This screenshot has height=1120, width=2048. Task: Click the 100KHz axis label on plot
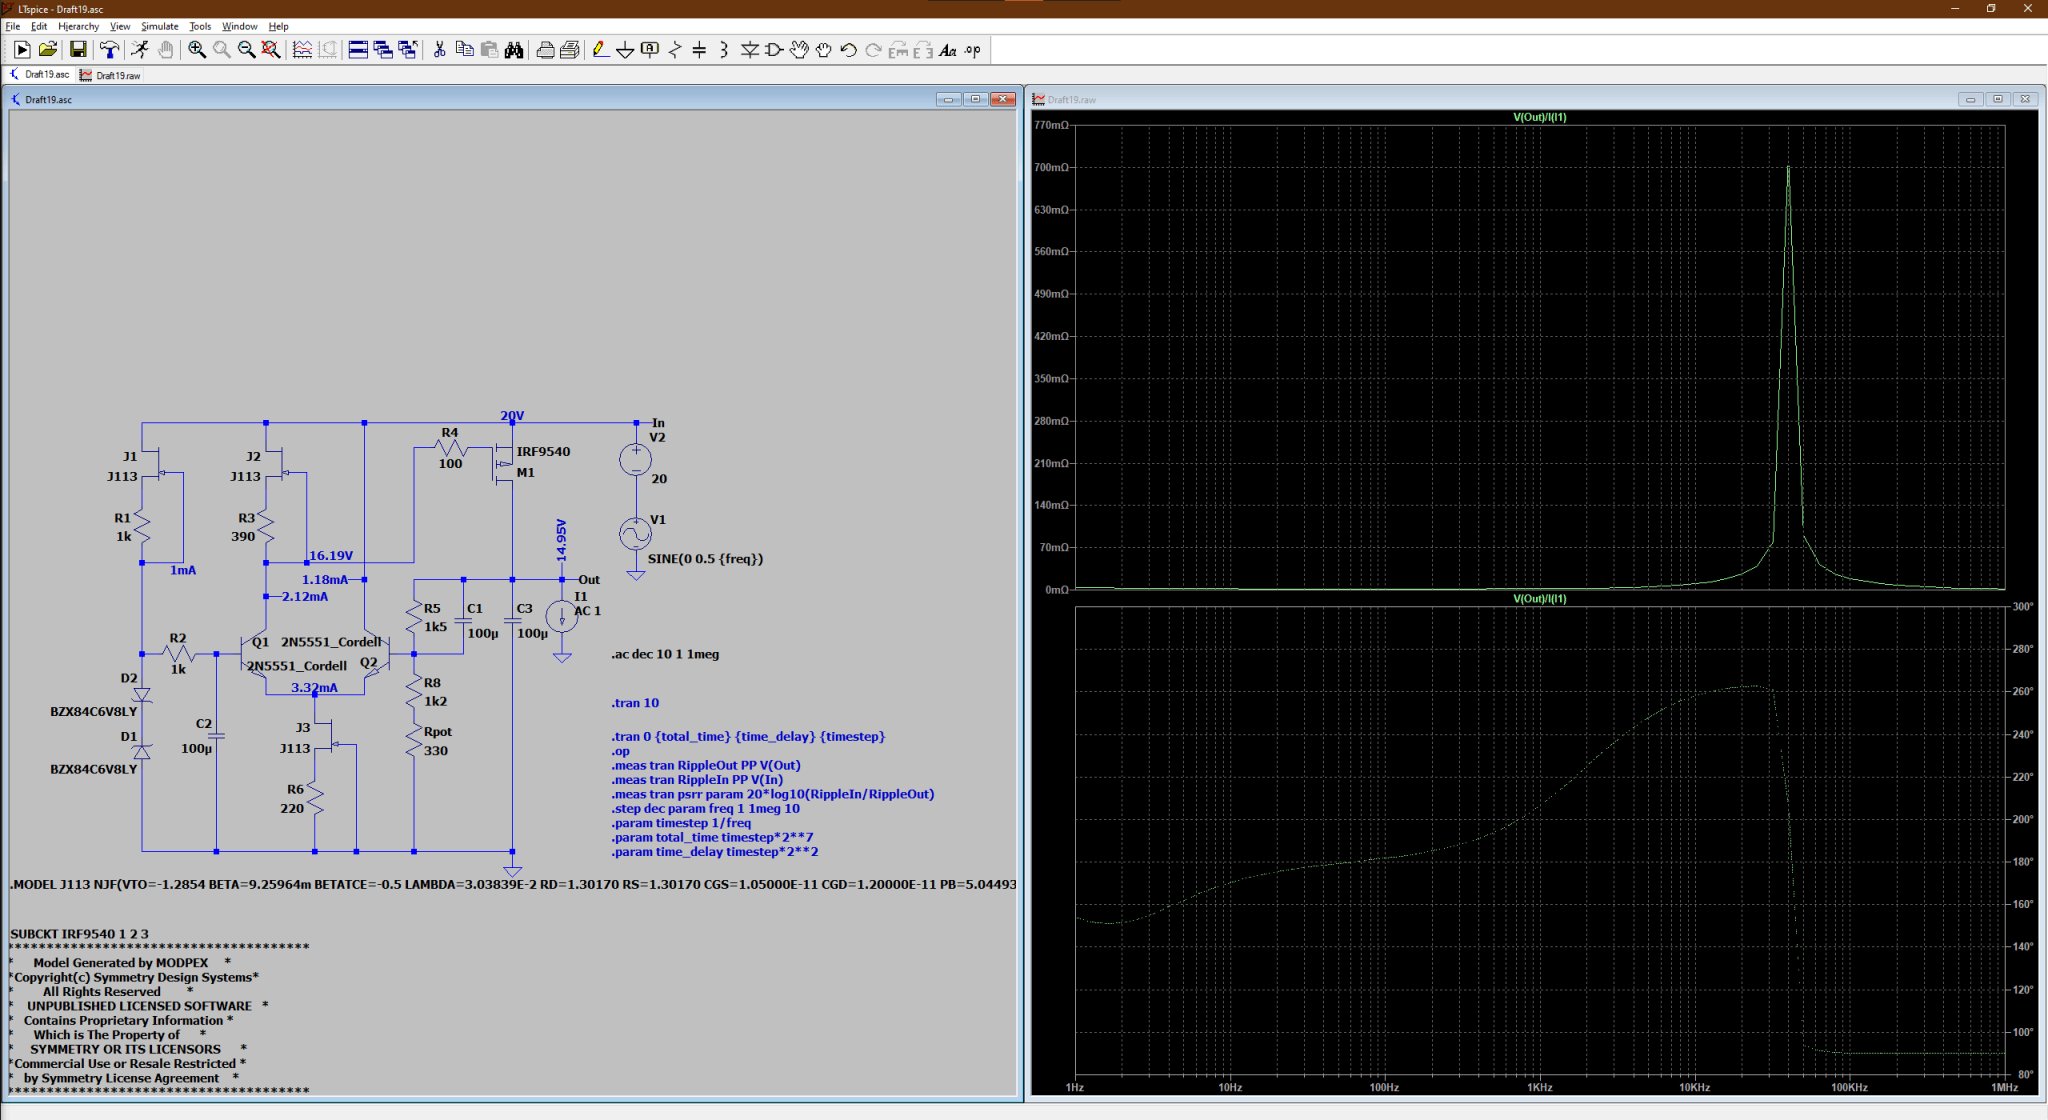[1849, 1087]
